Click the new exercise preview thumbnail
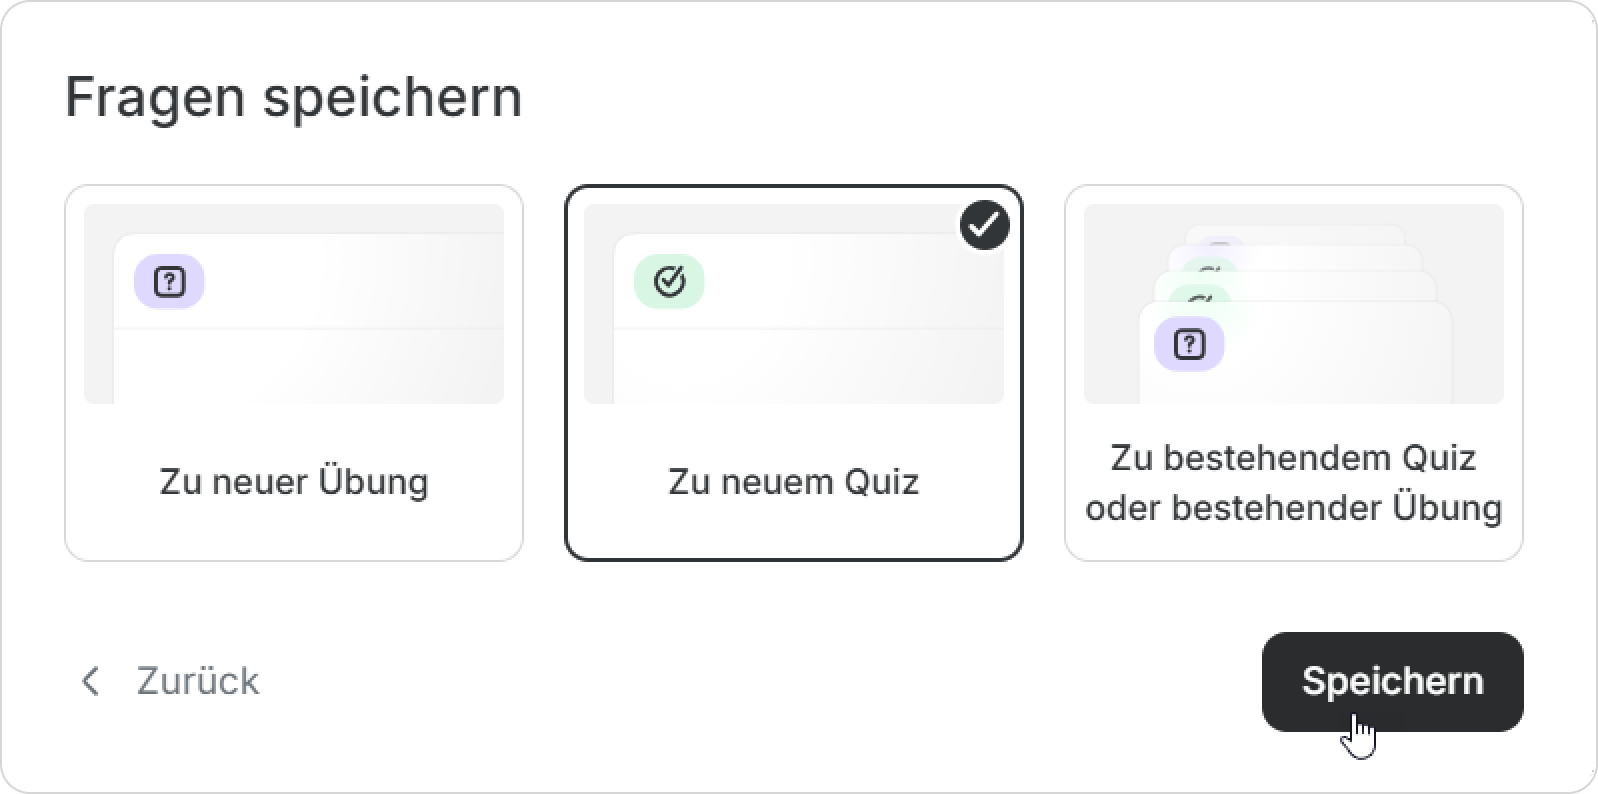Image resolution: width=1598 pixels, height=794 pixels. click(294, 304)
